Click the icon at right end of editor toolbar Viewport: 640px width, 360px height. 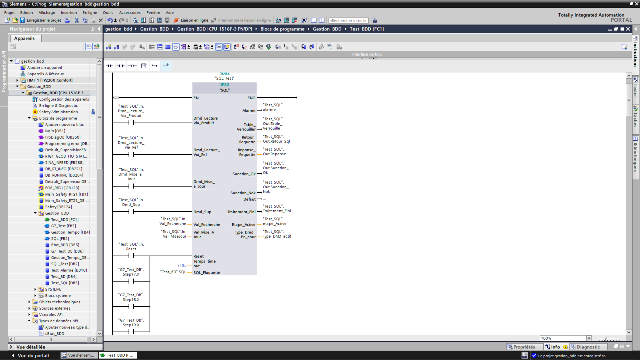pyautogui.click(x=624, y=47)
